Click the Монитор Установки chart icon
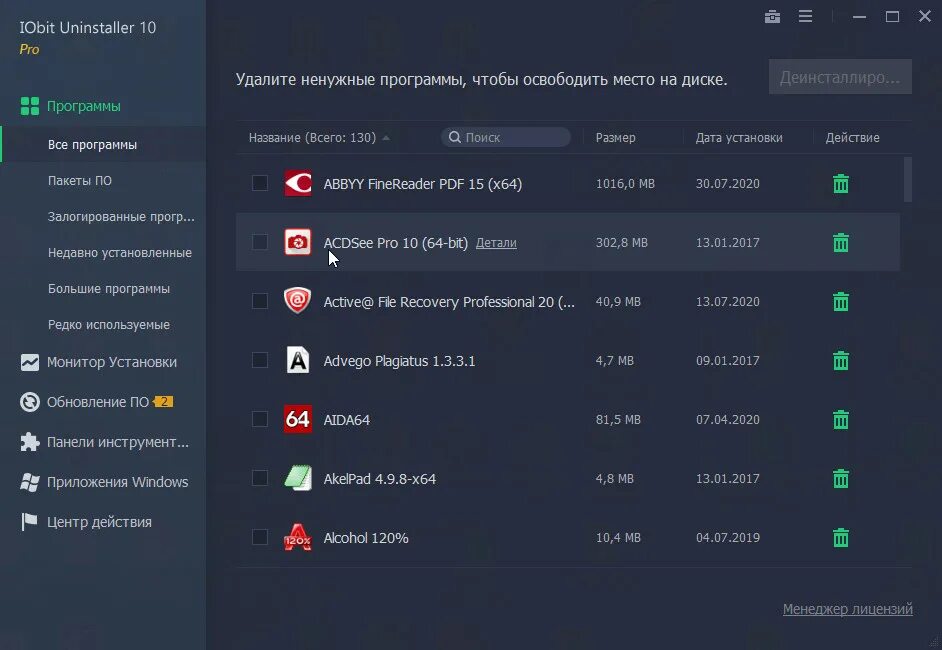The image size is (942, 650). pyautogui.click(x=29, y=362)
